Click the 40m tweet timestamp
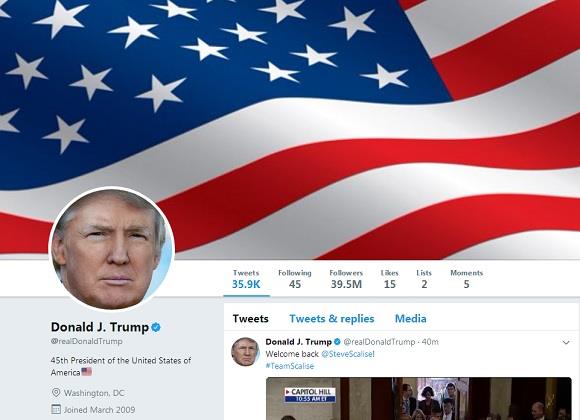Viewport: 580px width, 420px height. coord(430,342)
